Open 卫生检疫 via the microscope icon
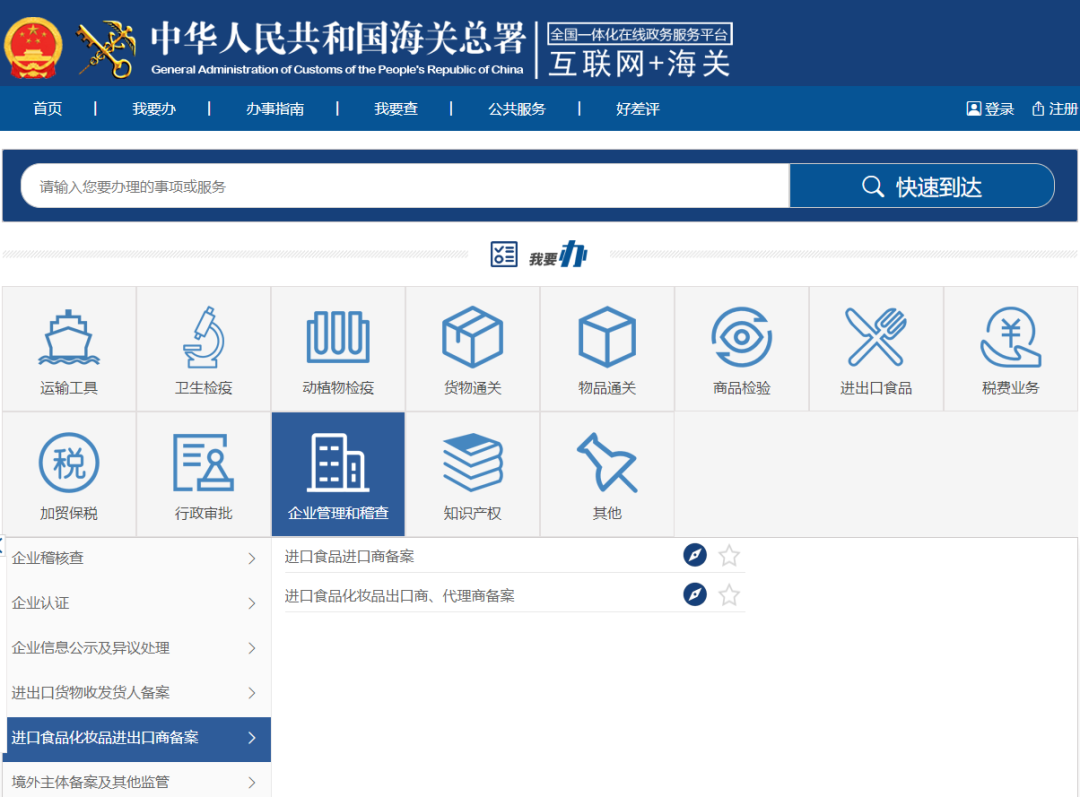 (203, 338)
